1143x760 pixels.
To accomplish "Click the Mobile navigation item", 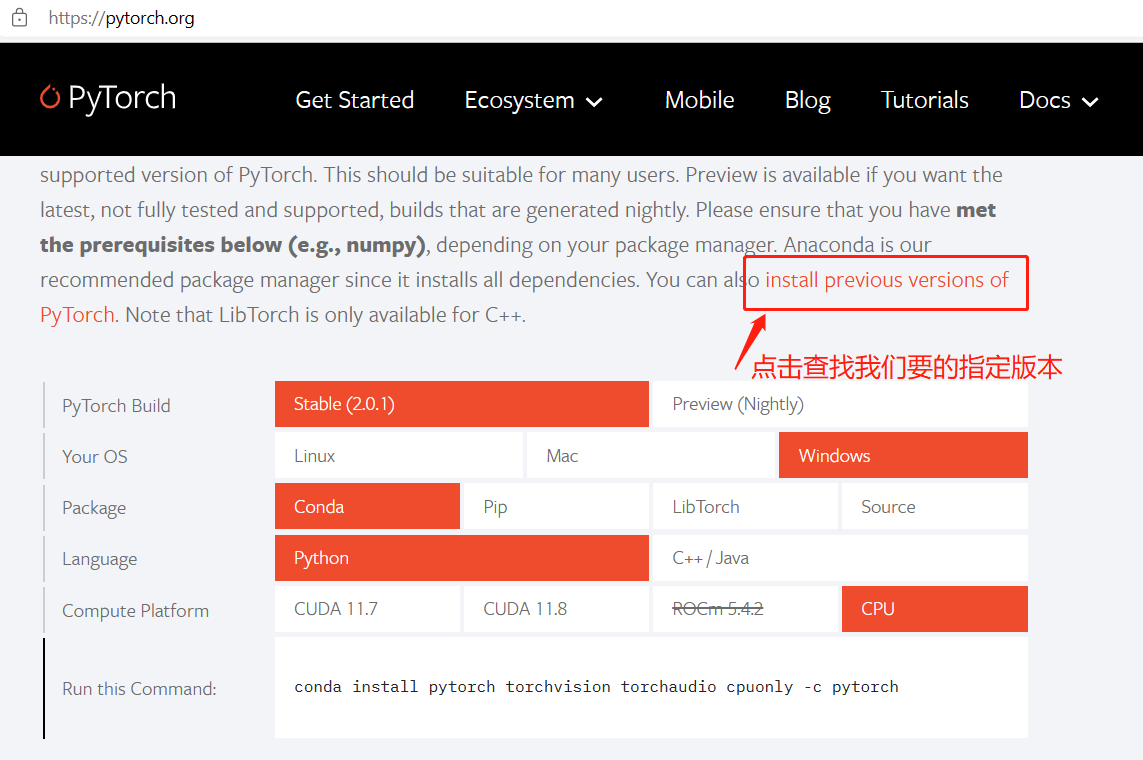I will click(699, 100).
